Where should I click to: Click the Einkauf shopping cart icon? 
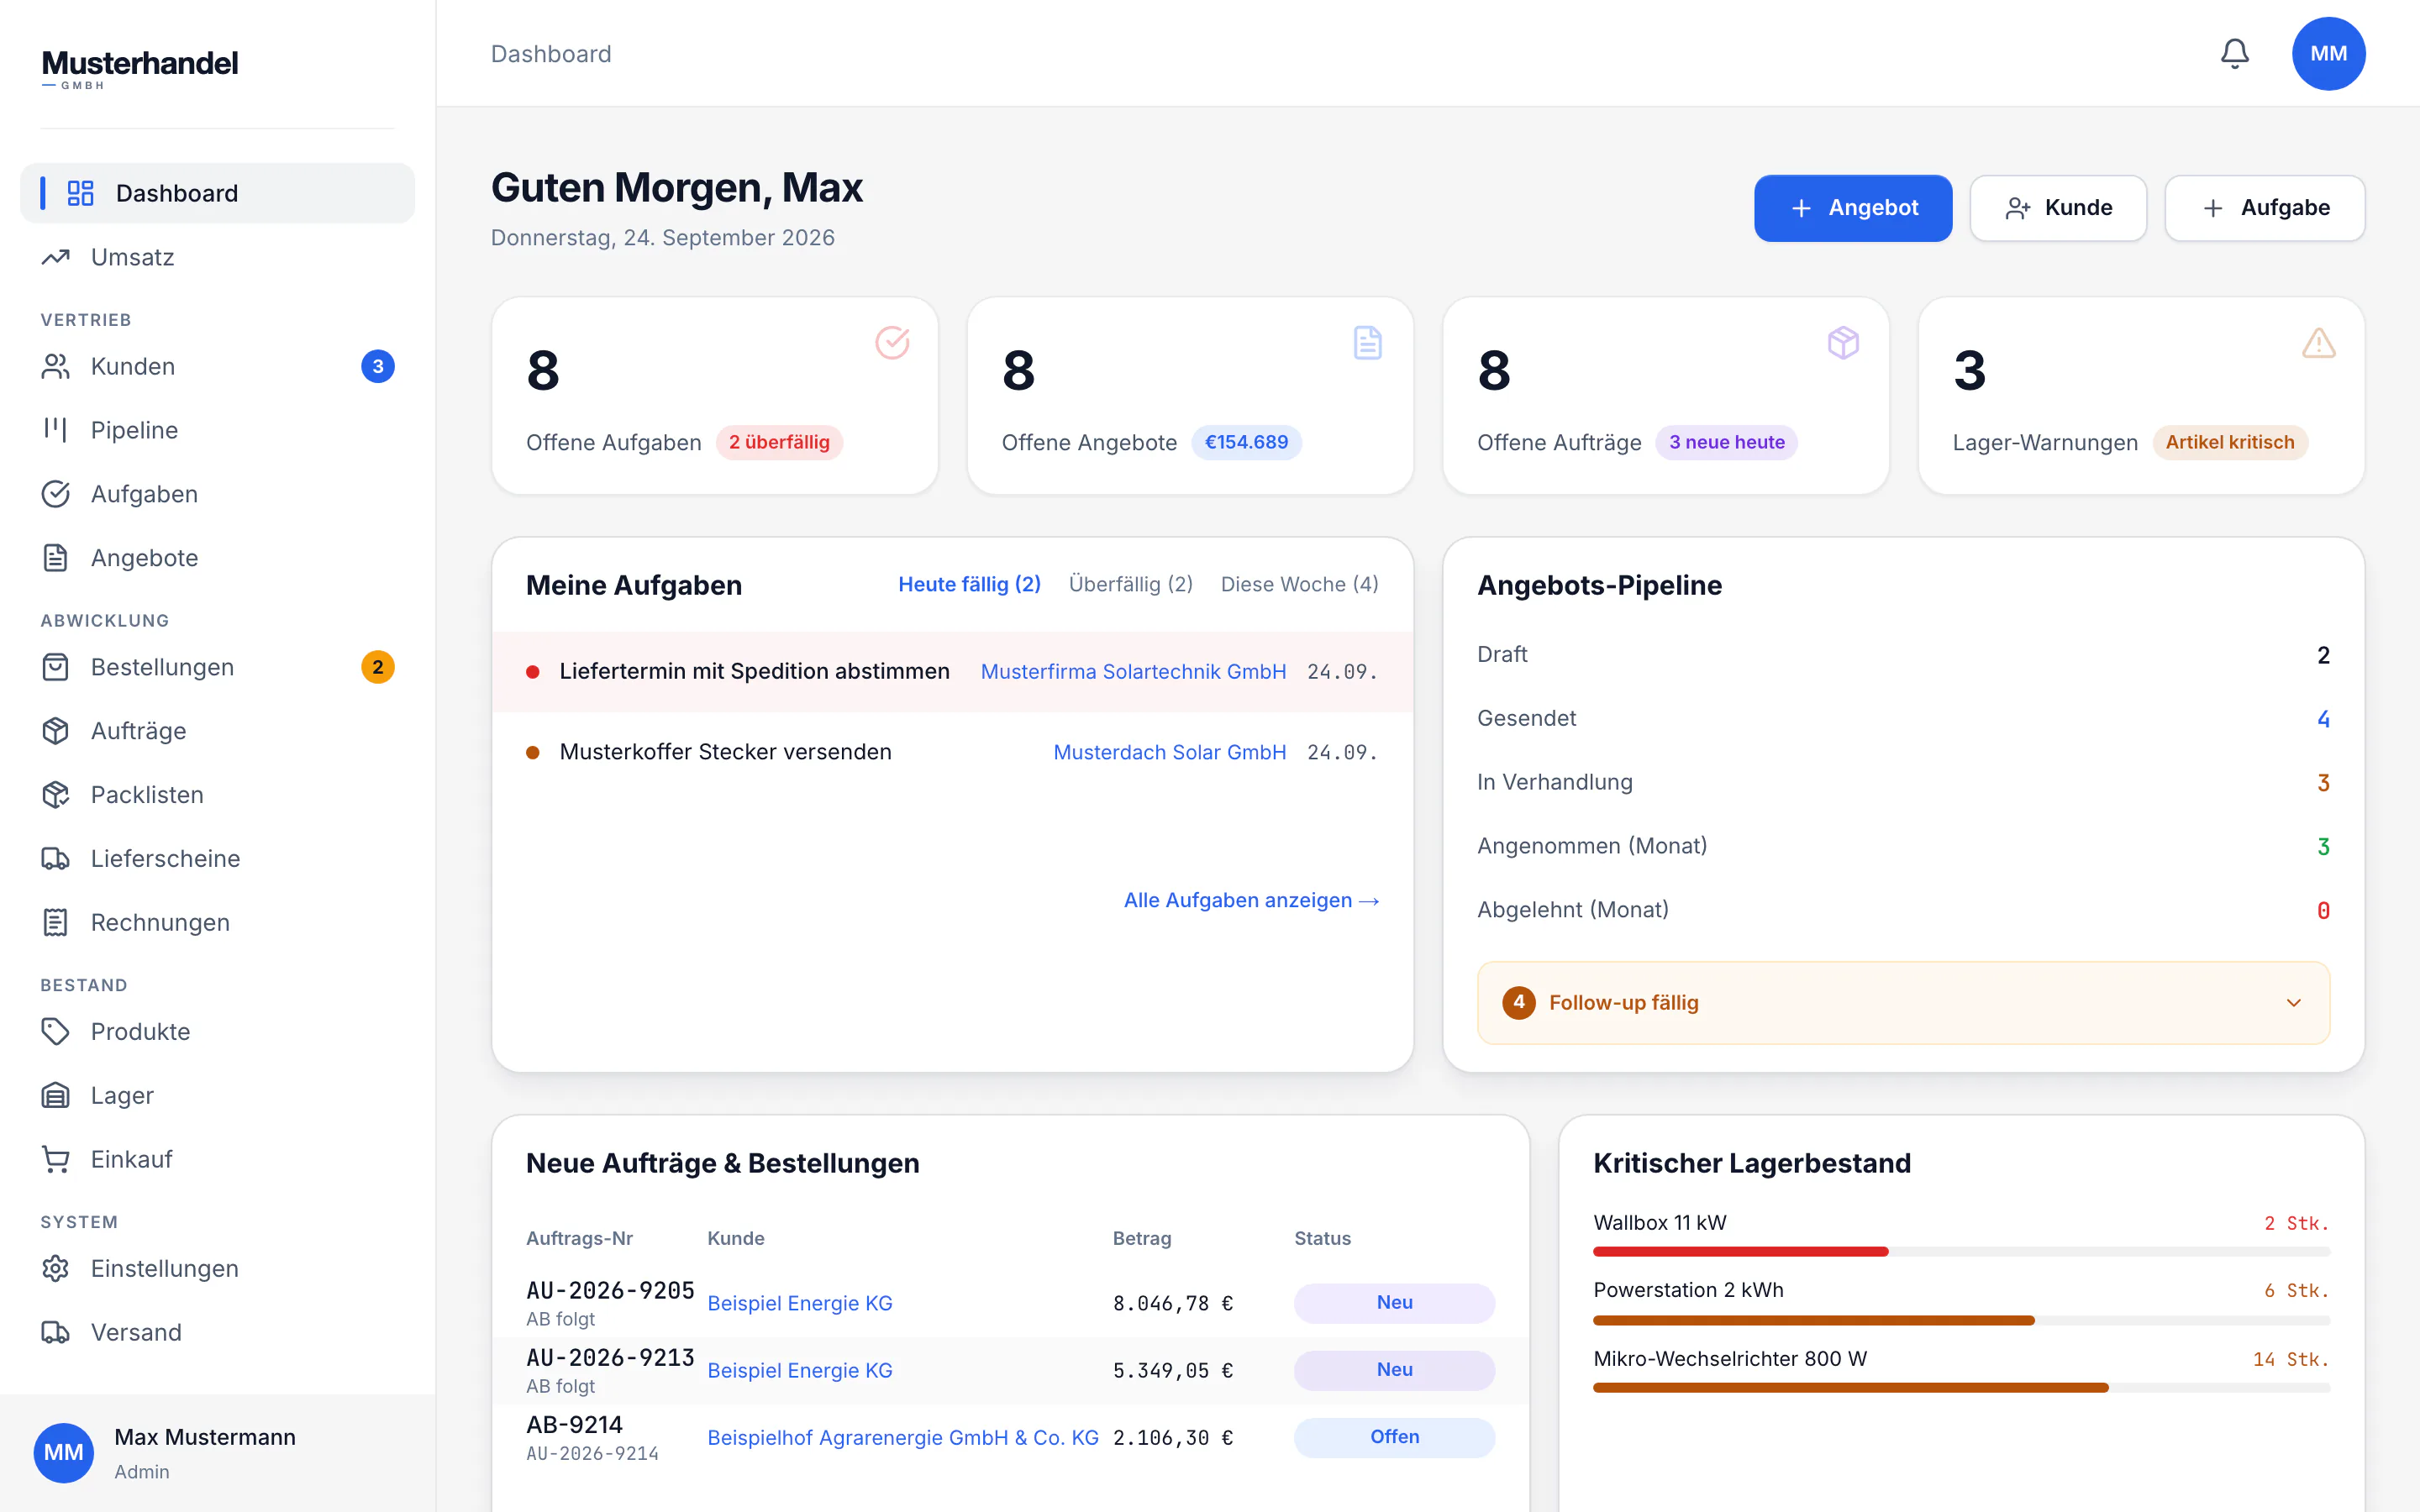tap(56, 1159)
